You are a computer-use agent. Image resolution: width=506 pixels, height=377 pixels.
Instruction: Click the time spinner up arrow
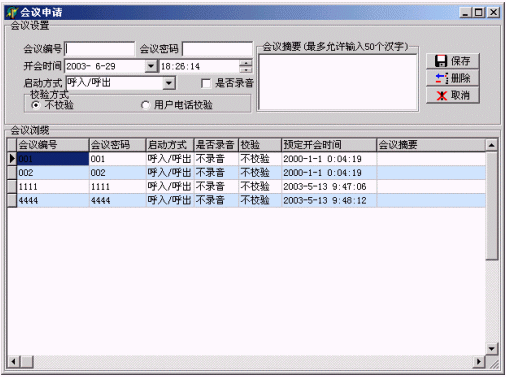click(x=246, y=63)
